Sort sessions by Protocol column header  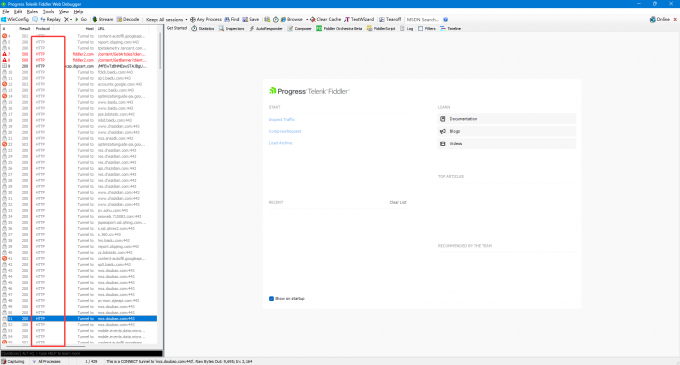click(43, 29)
